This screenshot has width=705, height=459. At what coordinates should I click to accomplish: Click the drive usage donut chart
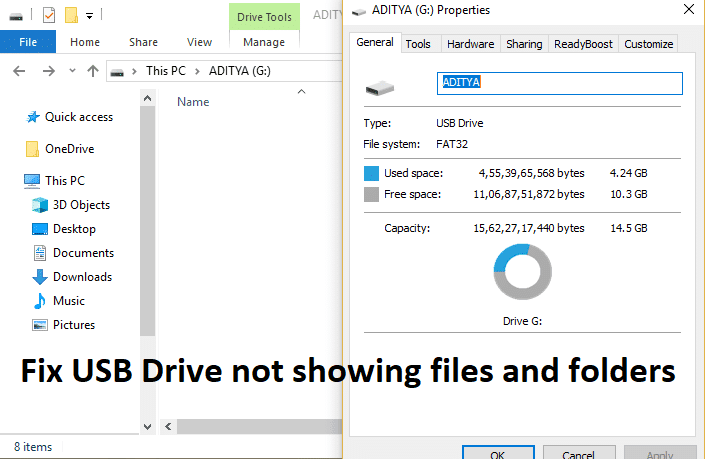coord(522,272)
